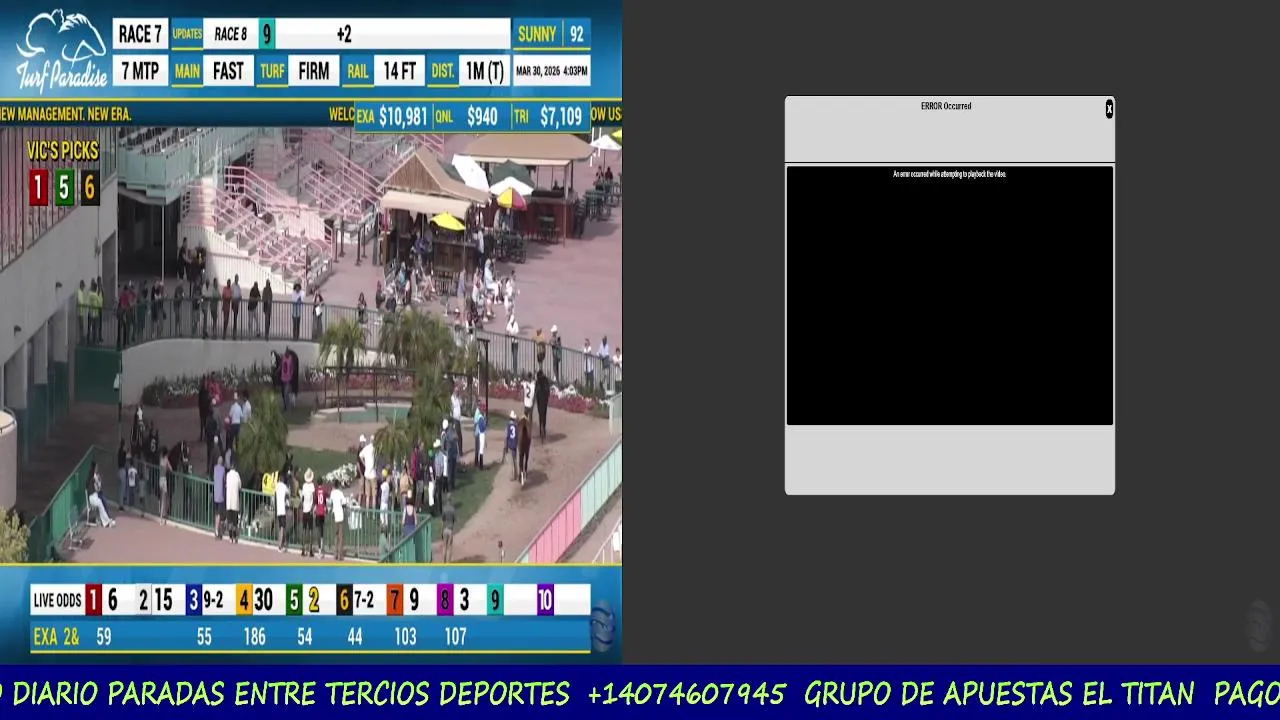Screen dimensions: 1280x720
Task: Click 'PARADAS ENTRE TERCIOS DEPORTES' ticker text
Action: 336,693
